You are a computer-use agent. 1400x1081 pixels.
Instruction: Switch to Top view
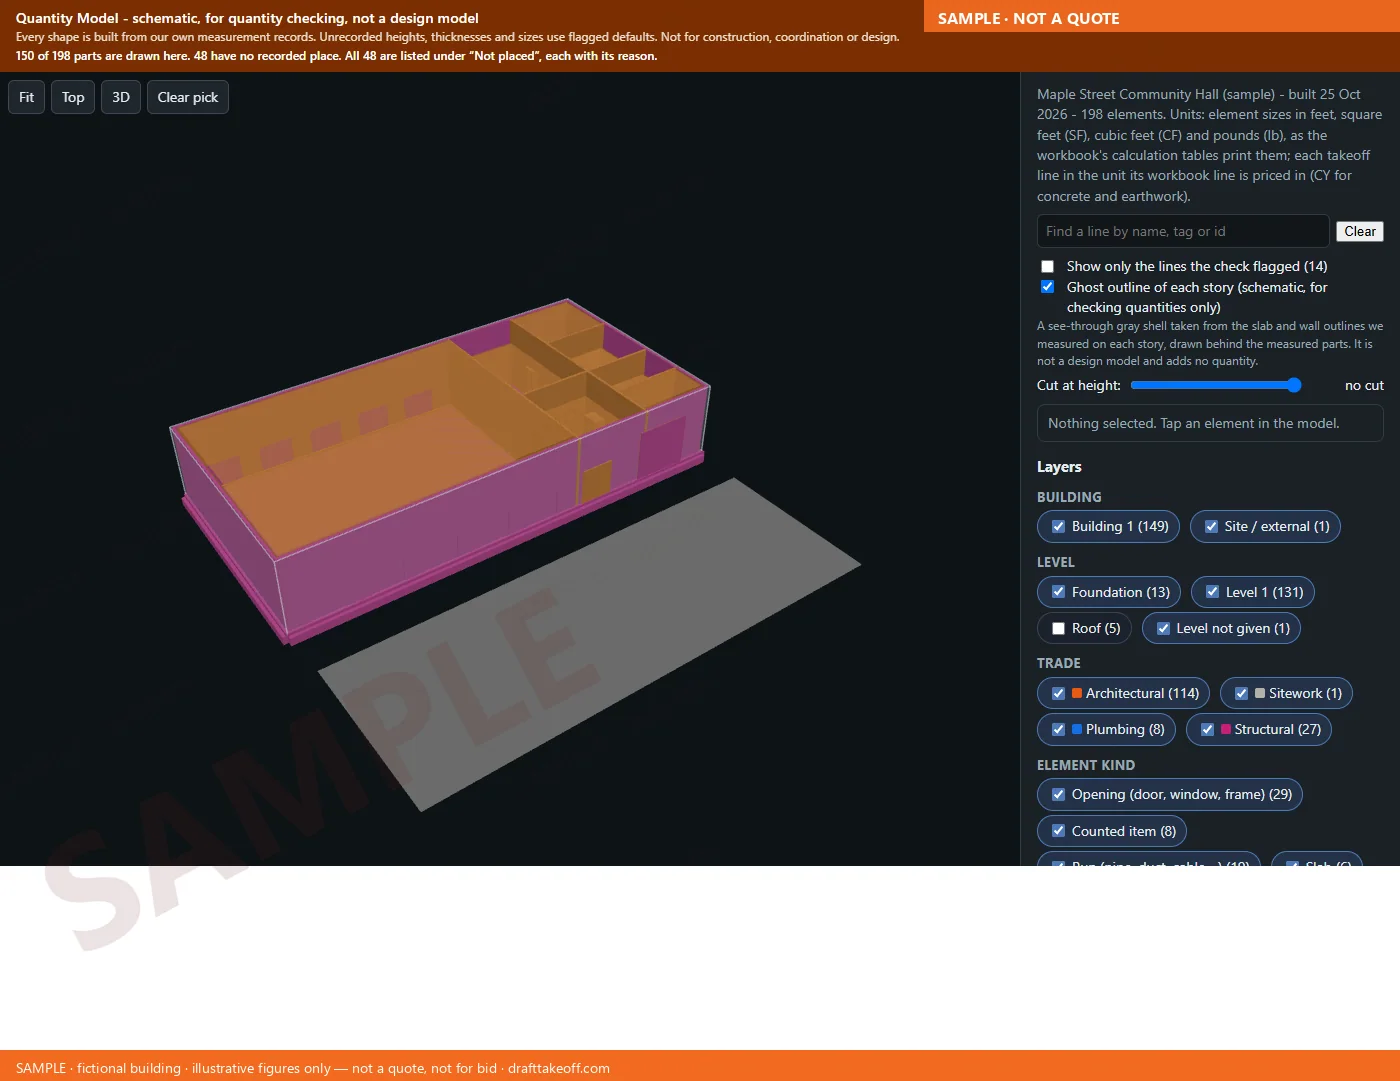(x=73, y=97)
